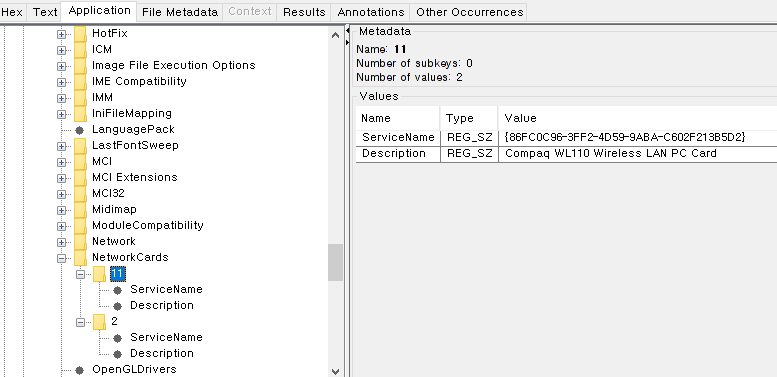Collapse the NetworkCards key
The image size is (777, 377).
click(61, 258)
